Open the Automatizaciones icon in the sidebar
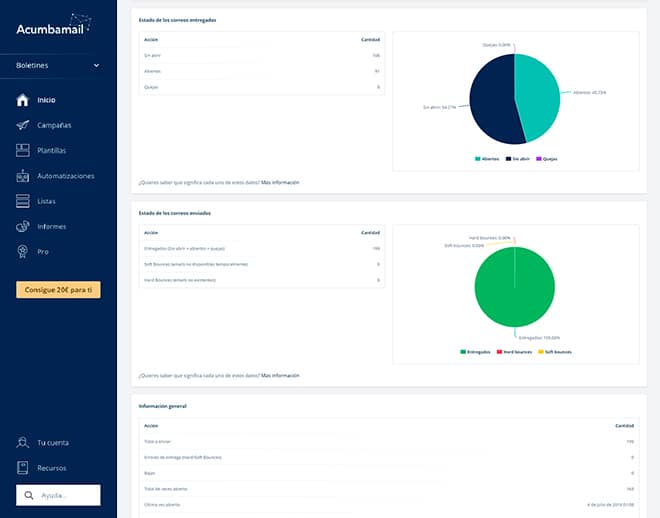Screen dimensions: 660x518 pos(23,176)
